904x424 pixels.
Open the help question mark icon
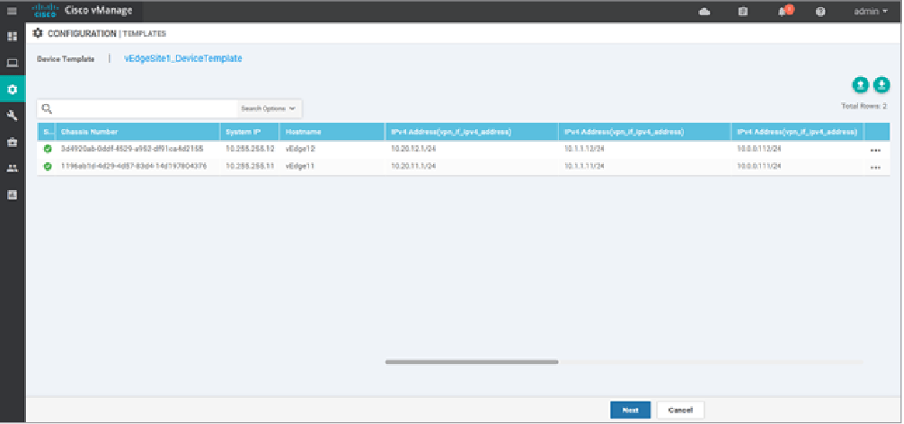[820, 12]
